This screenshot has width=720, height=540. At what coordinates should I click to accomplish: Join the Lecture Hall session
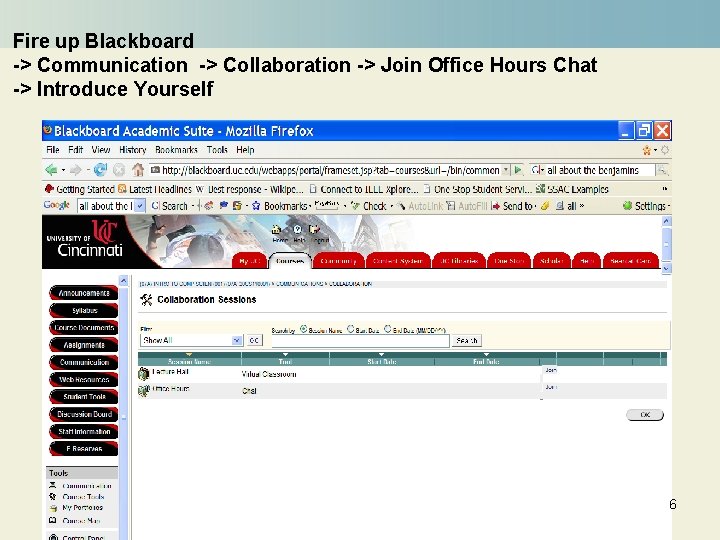pyautogui.click(x=551, y=370)
